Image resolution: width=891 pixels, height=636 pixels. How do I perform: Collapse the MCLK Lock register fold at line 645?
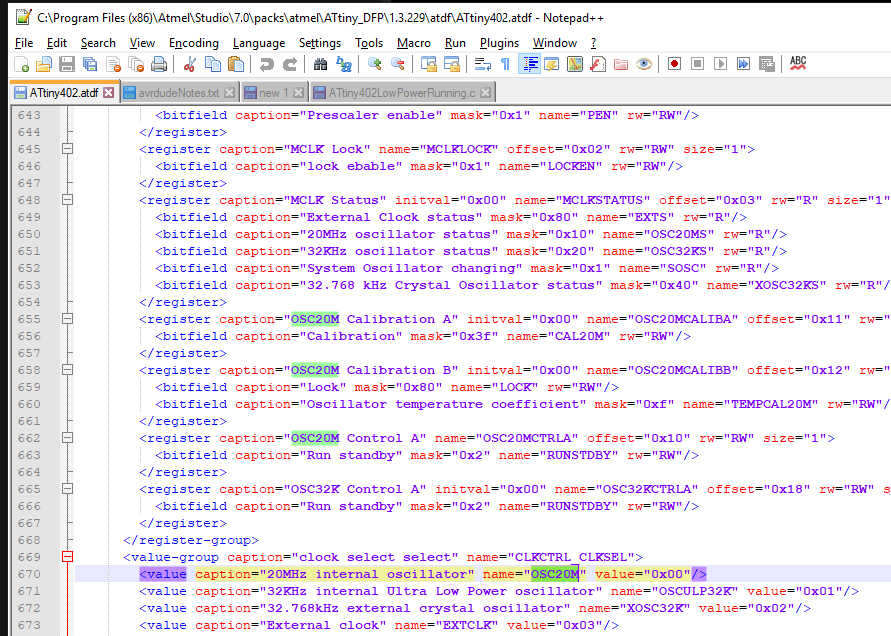click(x=68, y=149)
